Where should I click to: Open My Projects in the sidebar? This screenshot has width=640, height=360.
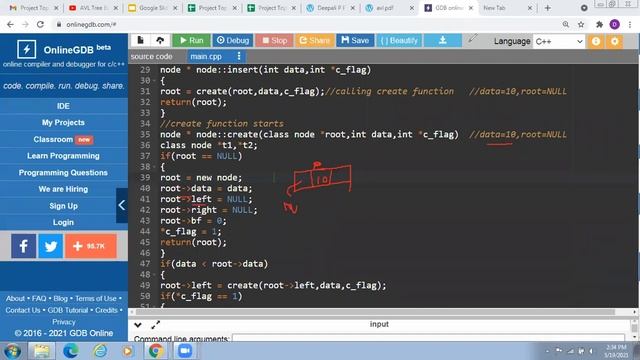[63, 122]
